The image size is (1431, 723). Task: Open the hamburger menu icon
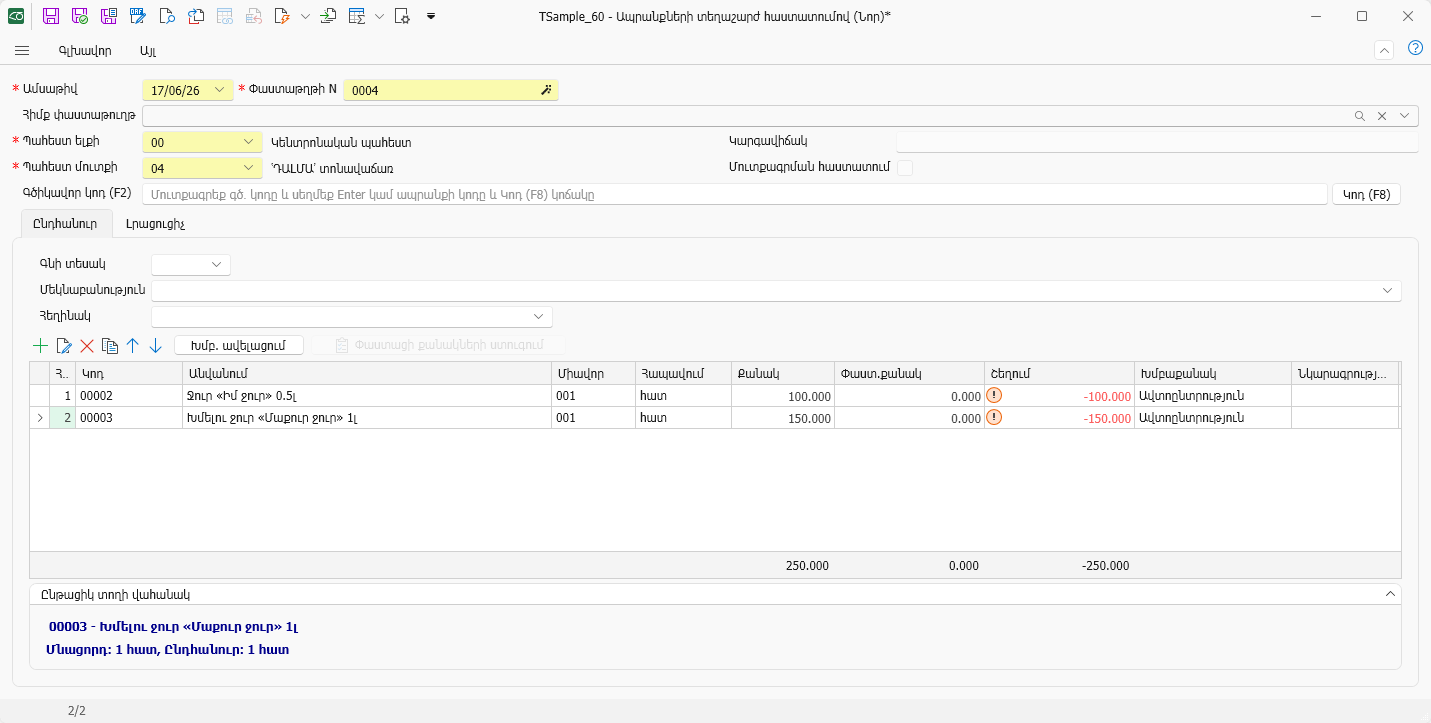point(22,50)
